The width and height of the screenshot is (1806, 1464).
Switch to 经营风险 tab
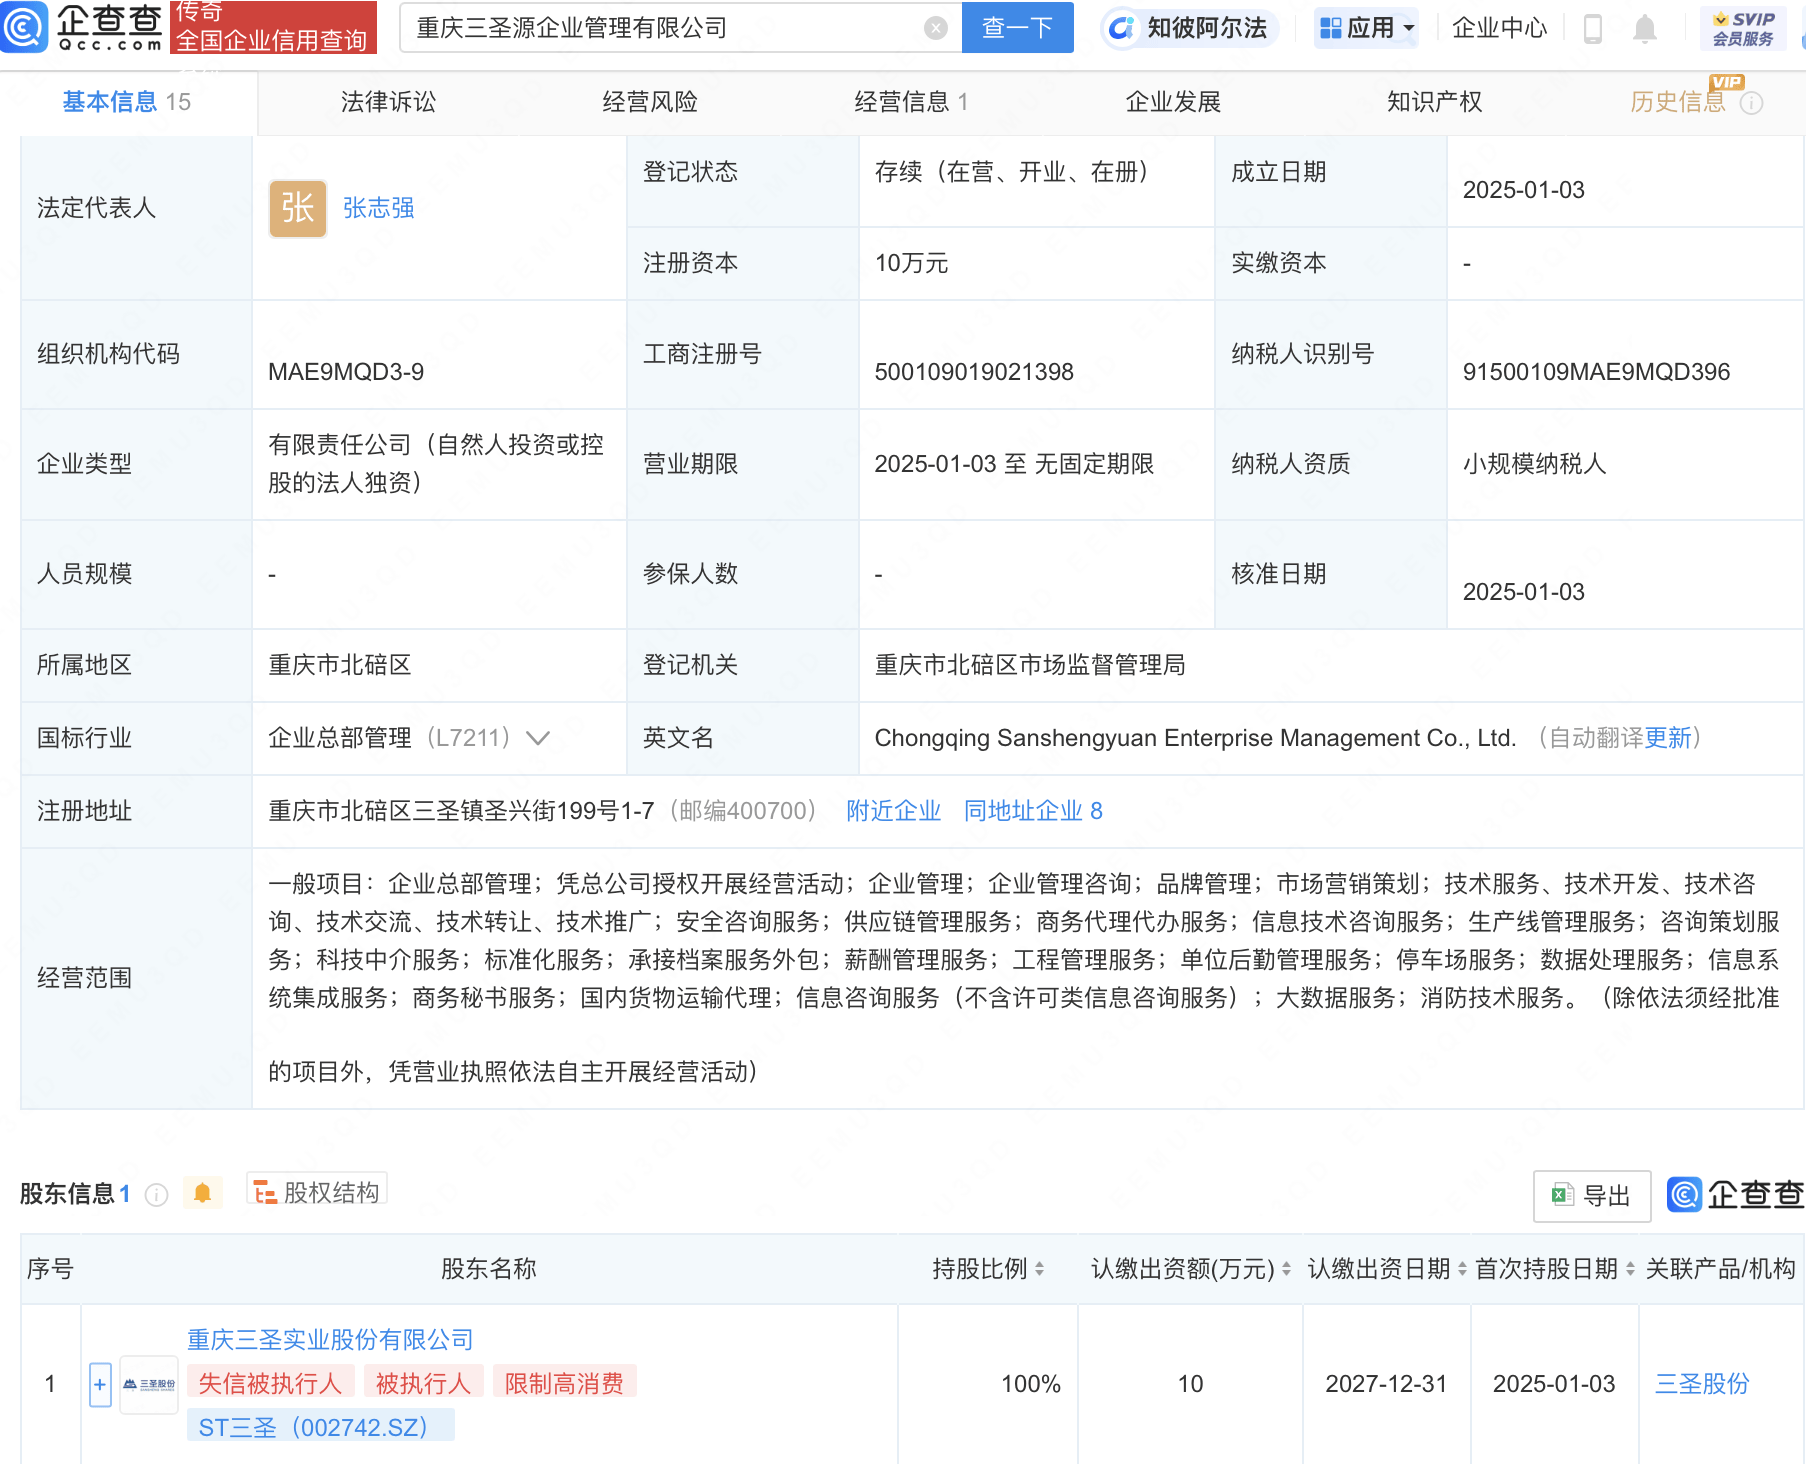(650, 102)
